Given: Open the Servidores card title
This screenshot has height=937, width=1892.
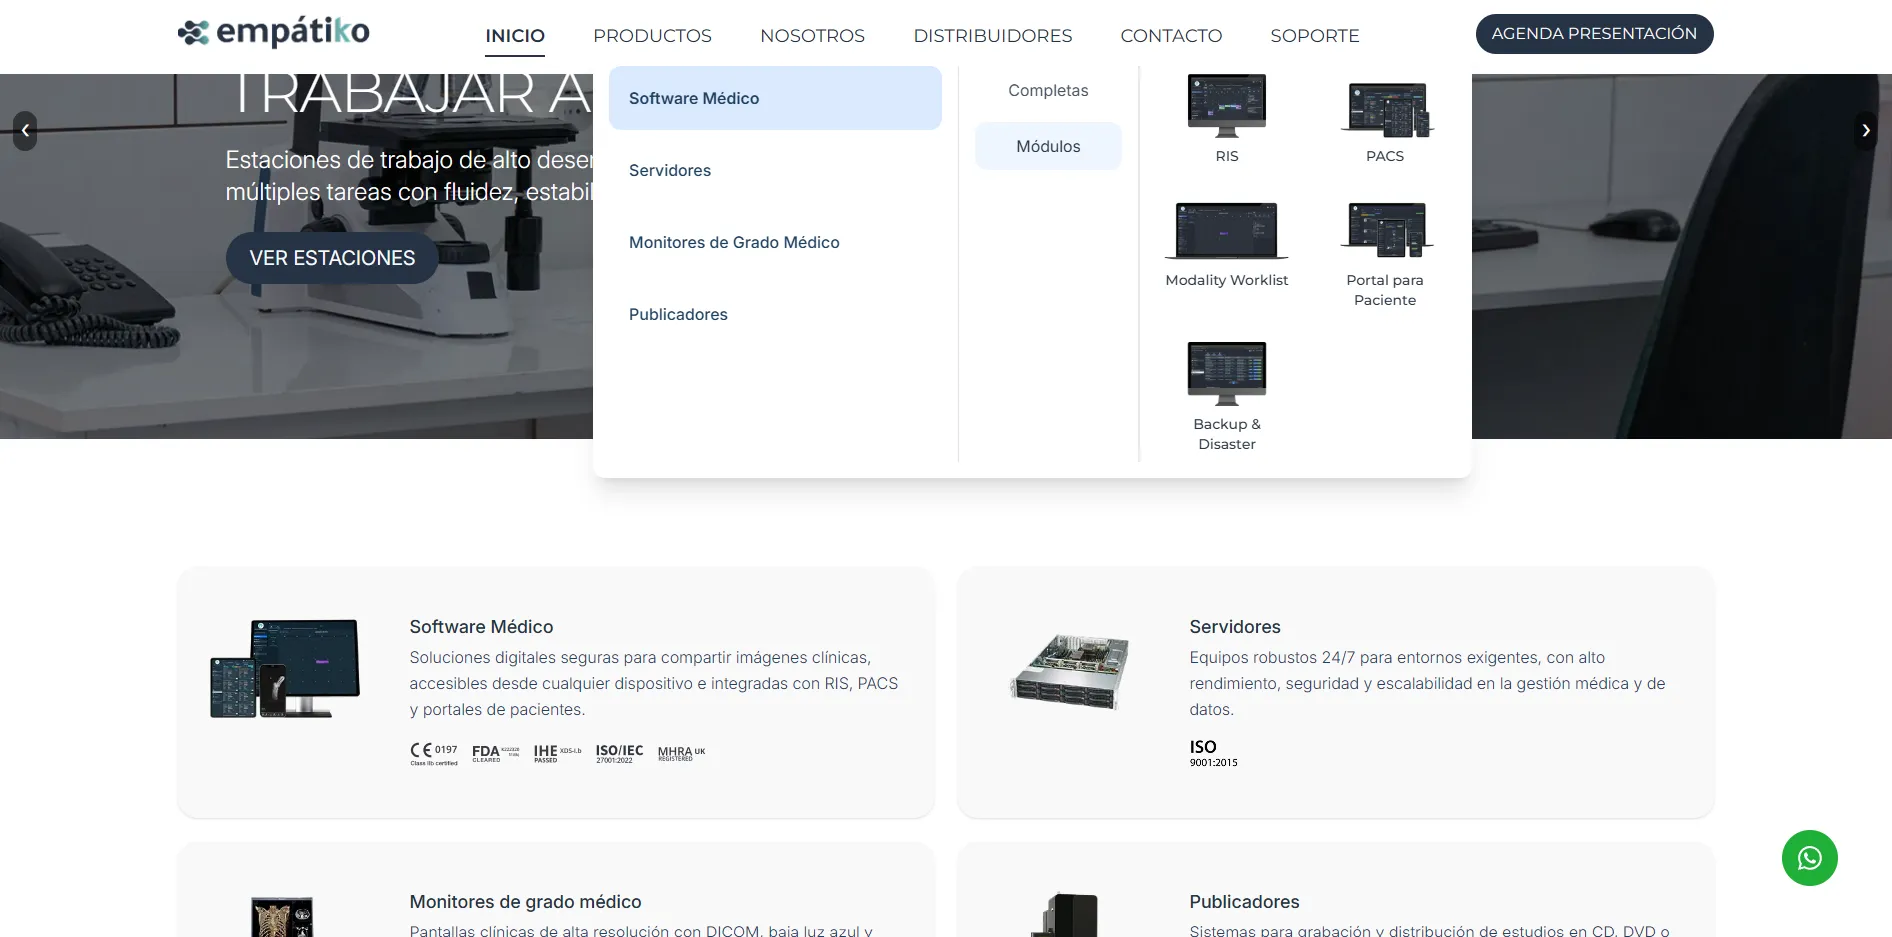Looking at the screenshot, I should pyautogui.click(x=1235, y=627).
